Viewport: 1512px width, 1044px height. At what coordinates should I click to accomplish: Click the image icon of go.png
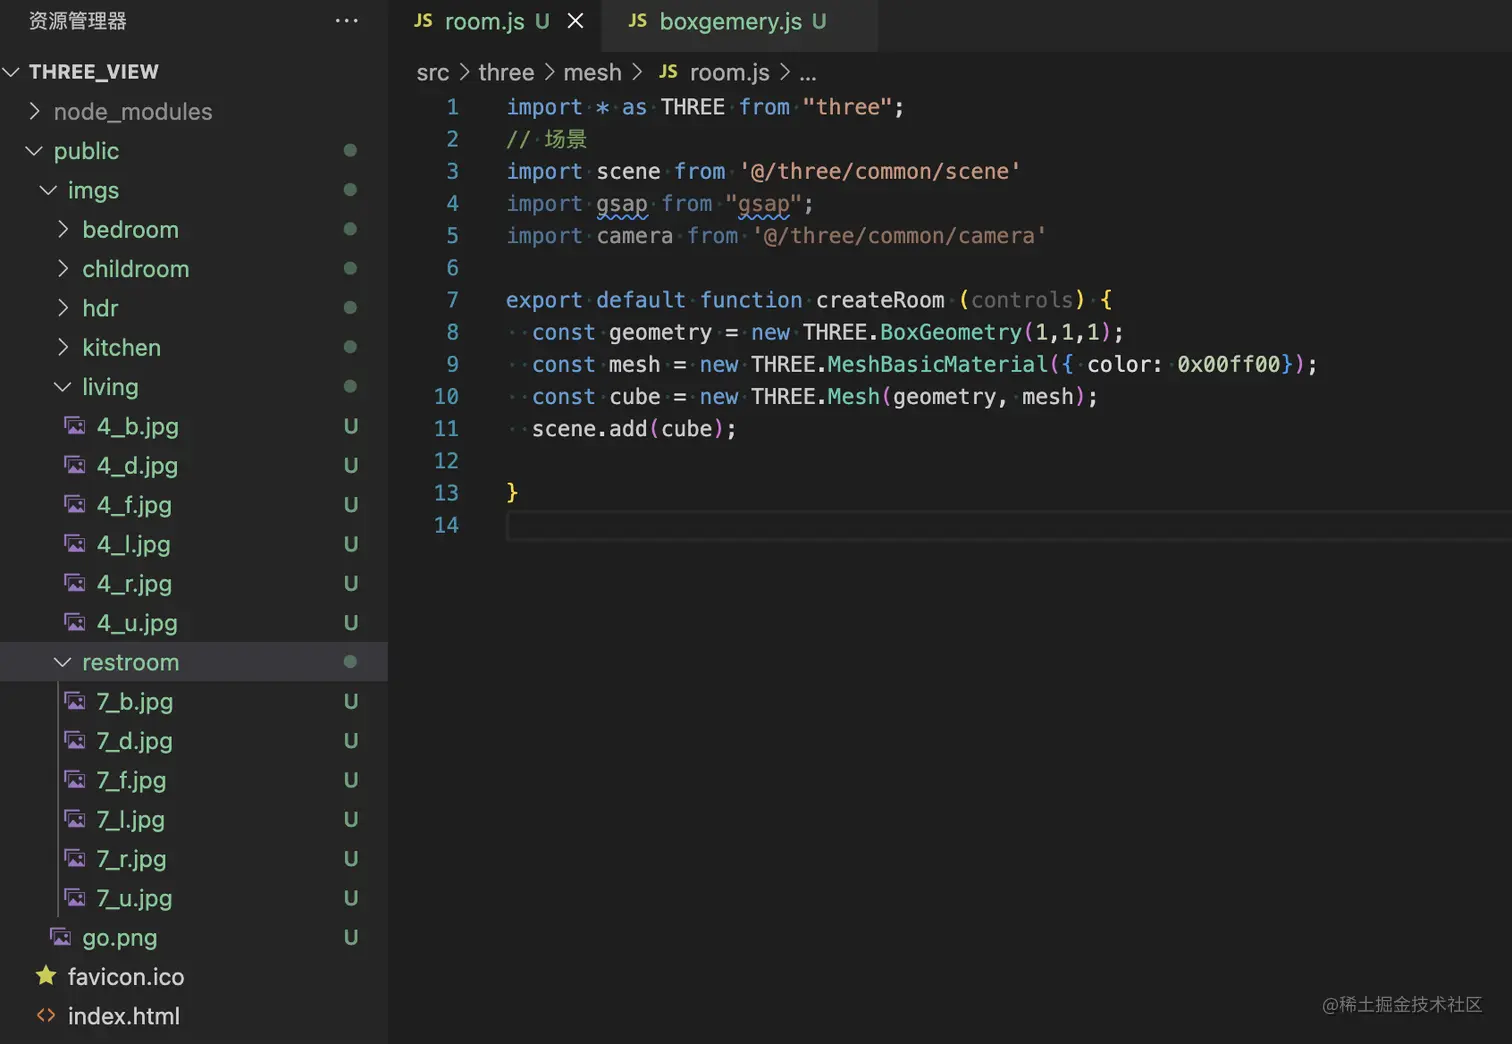coord(61,937)
